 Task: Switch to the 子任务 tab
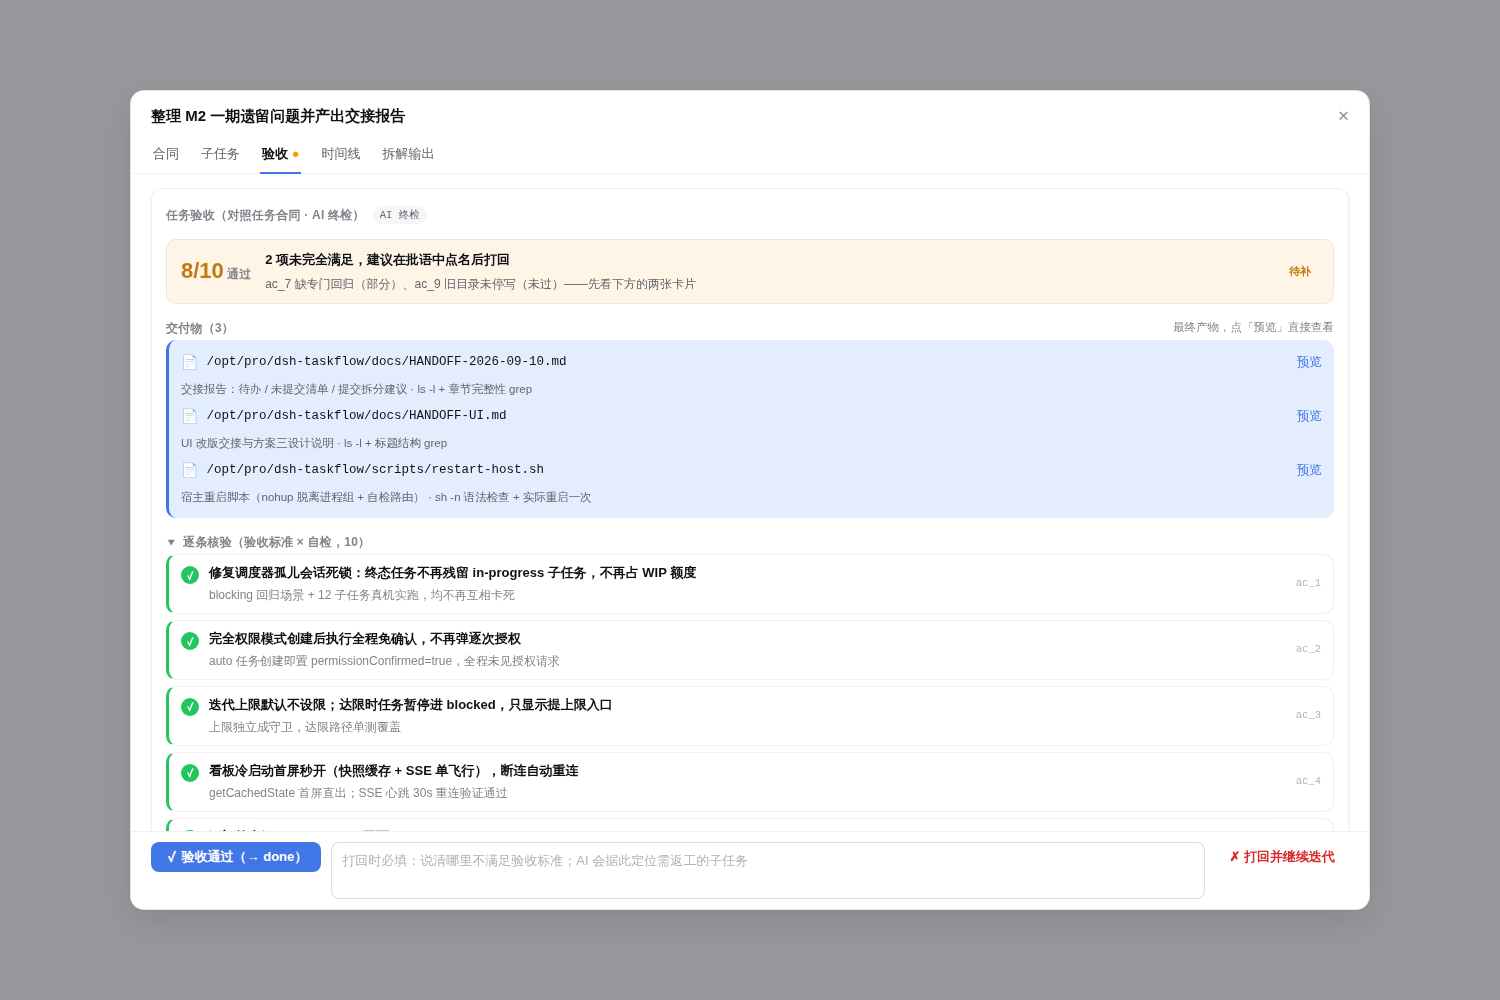click(220, 154)
